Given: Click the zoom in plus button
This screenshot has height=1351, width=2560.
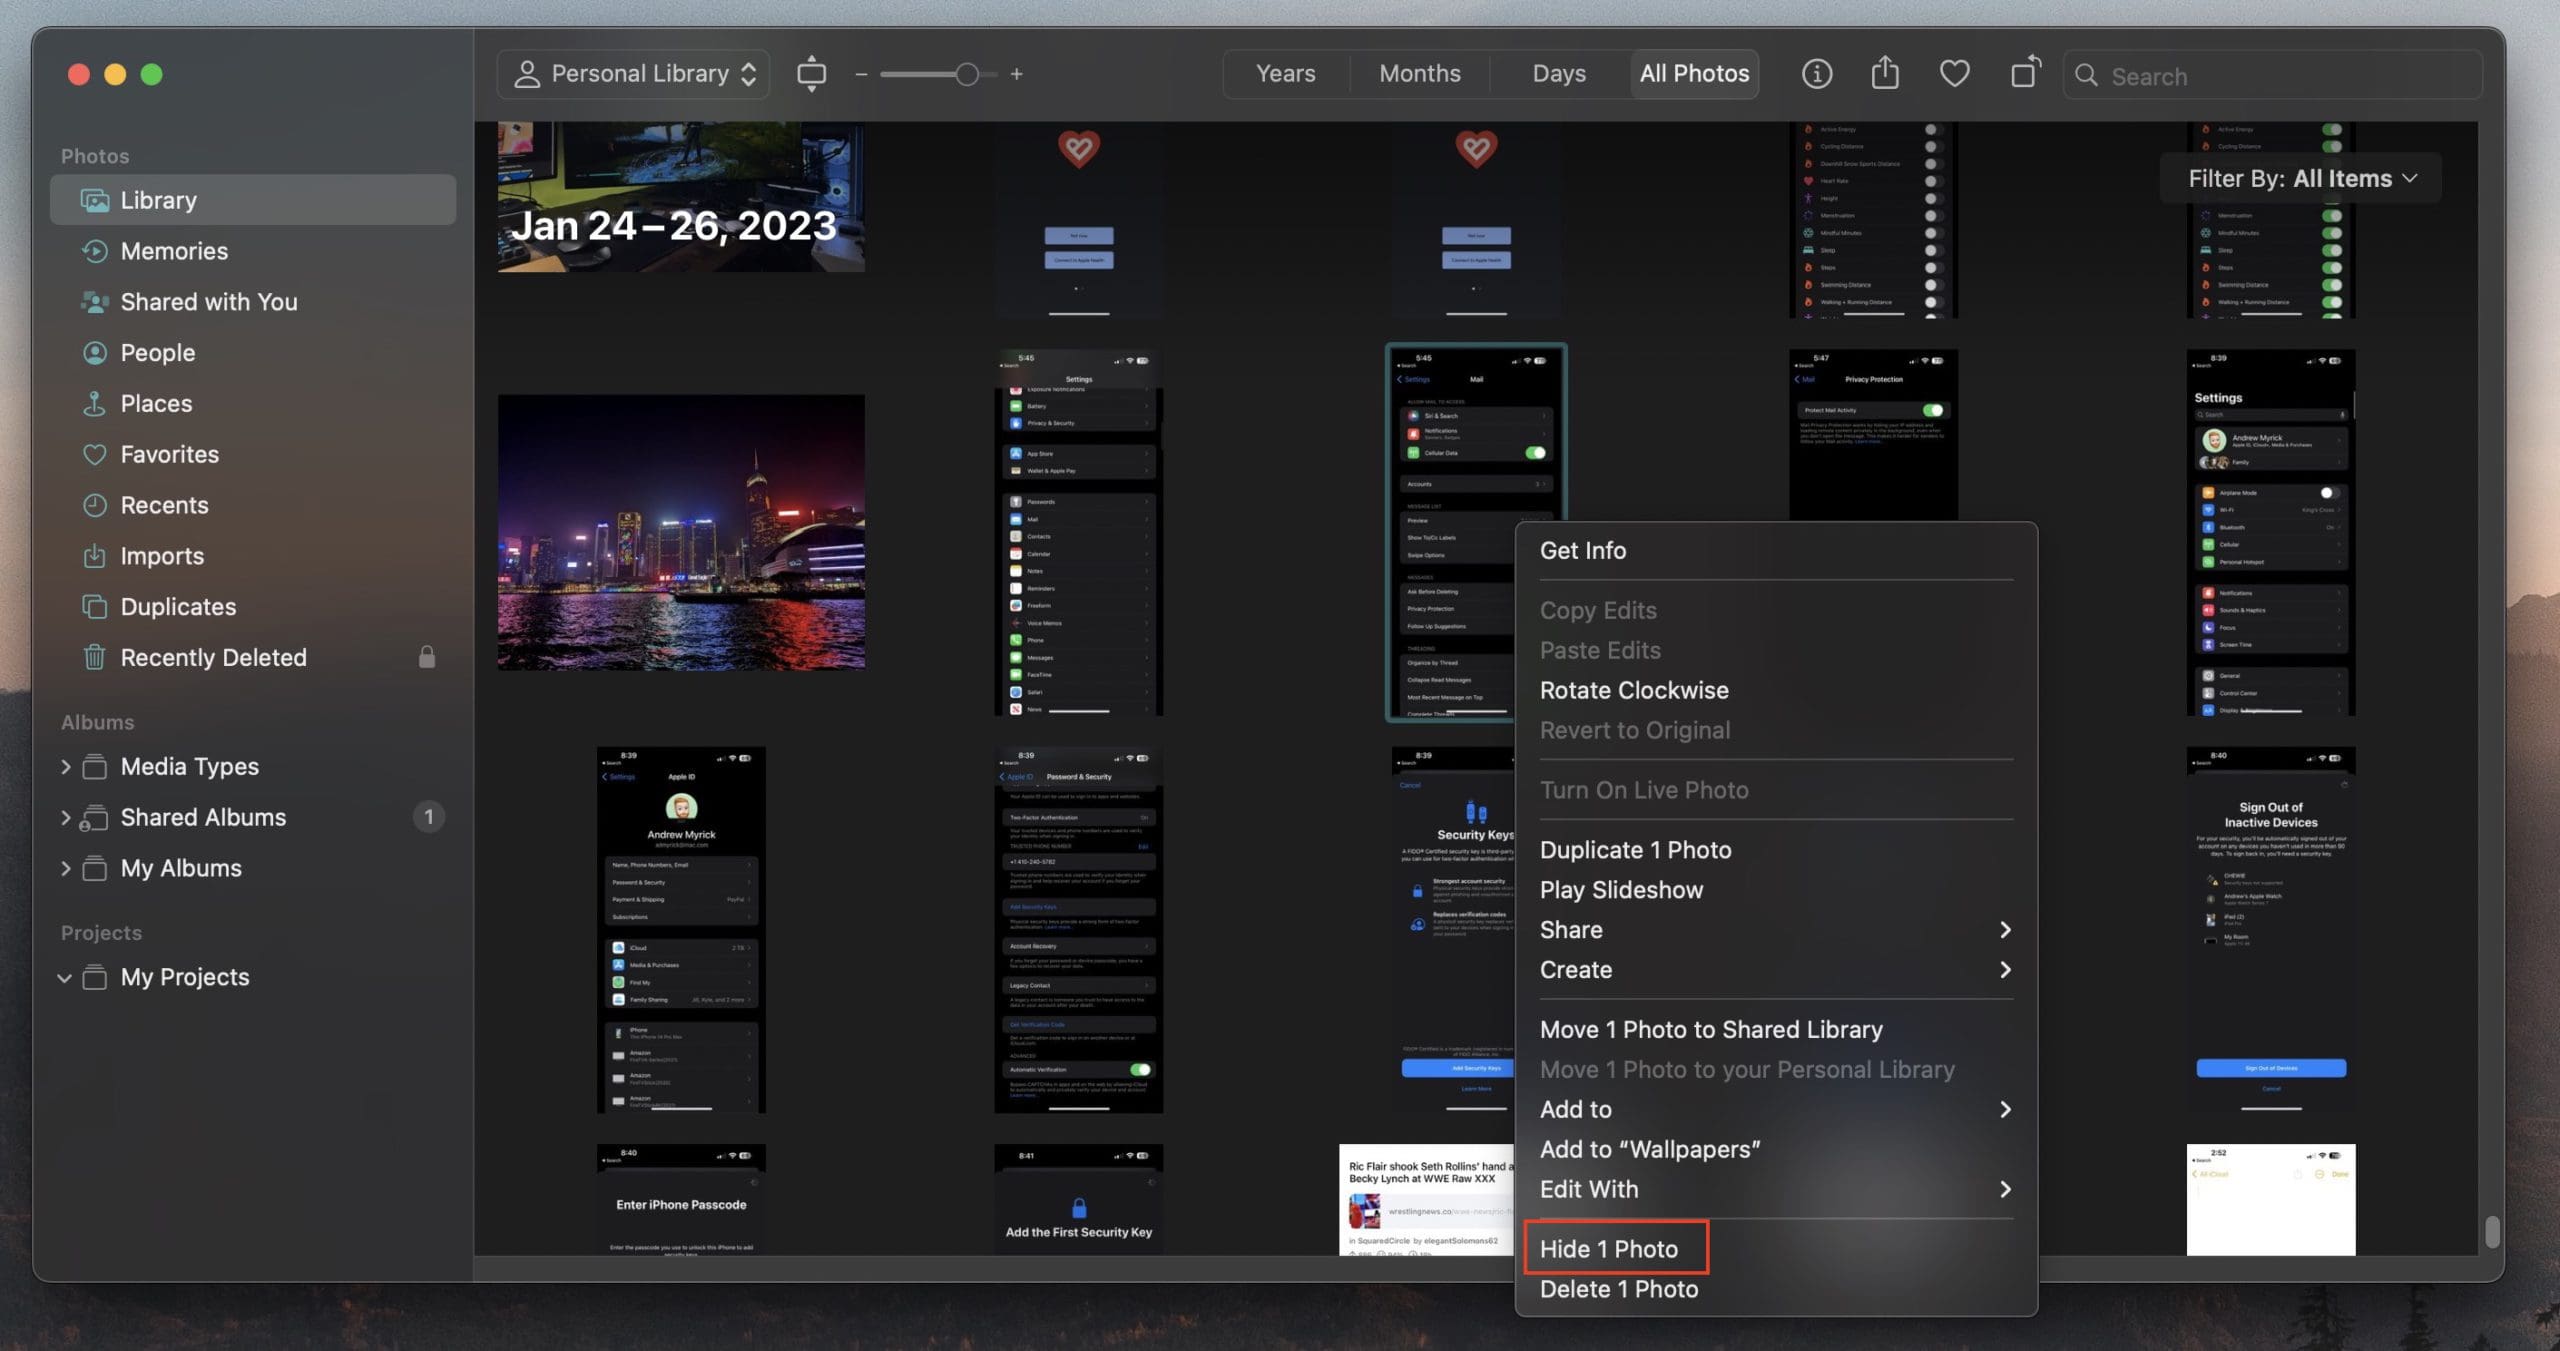Looking at the screenshot, I should pyautogui.click(x=1016, y=74).
